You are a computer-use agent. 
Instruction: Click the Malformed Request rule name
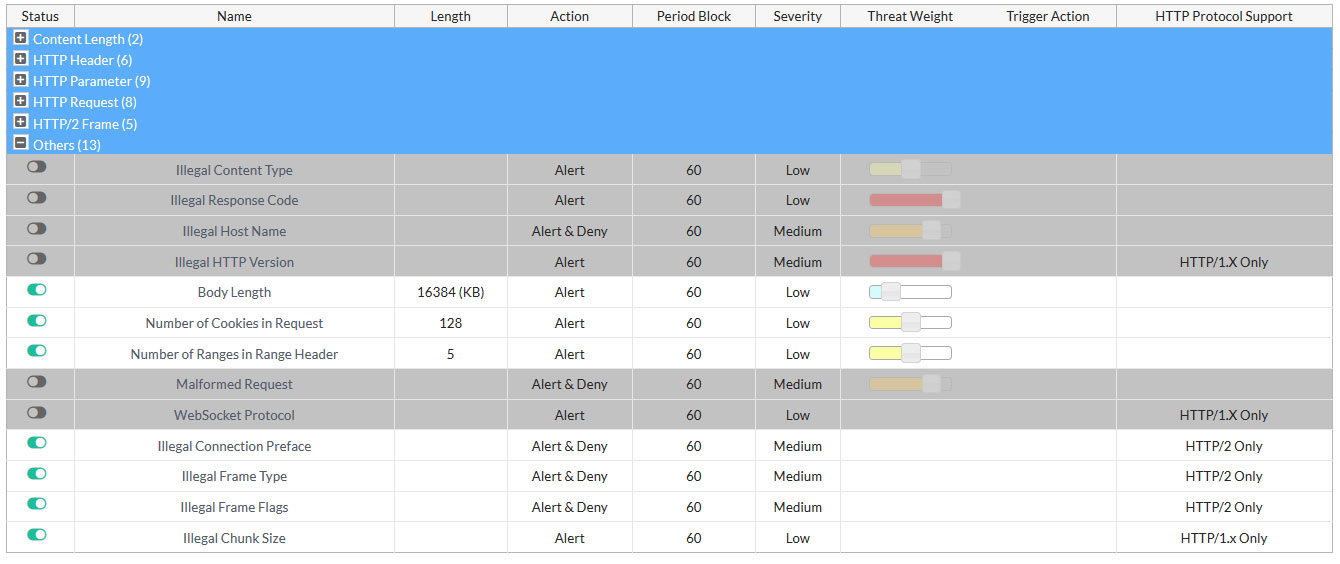point(234,384)
